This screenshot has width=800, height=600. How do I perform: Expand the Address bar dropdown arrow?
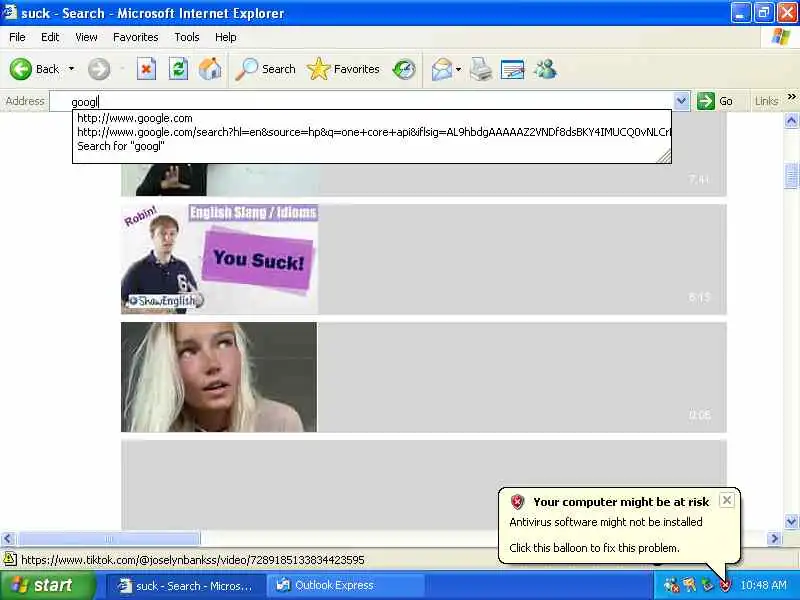(x=681, y=101)
